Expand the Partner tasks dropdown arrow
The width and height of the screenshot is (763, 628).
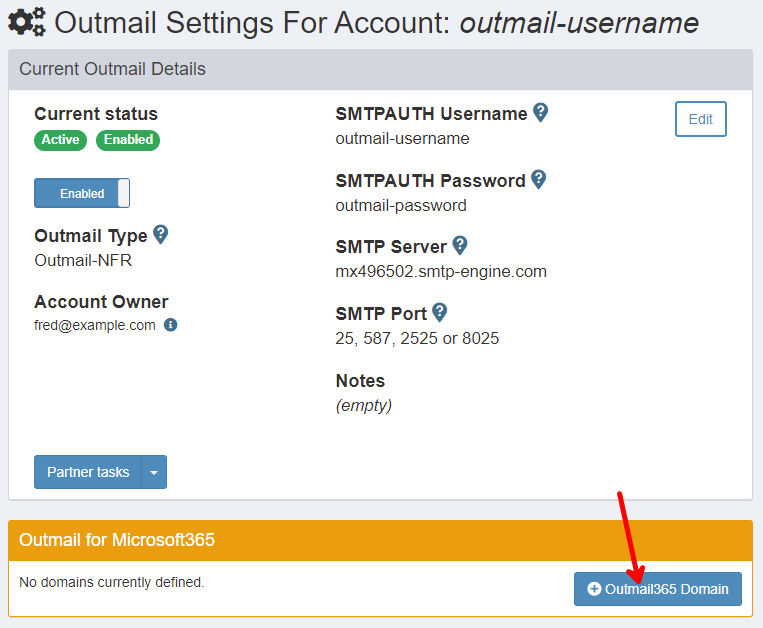[x=154, y=472]
